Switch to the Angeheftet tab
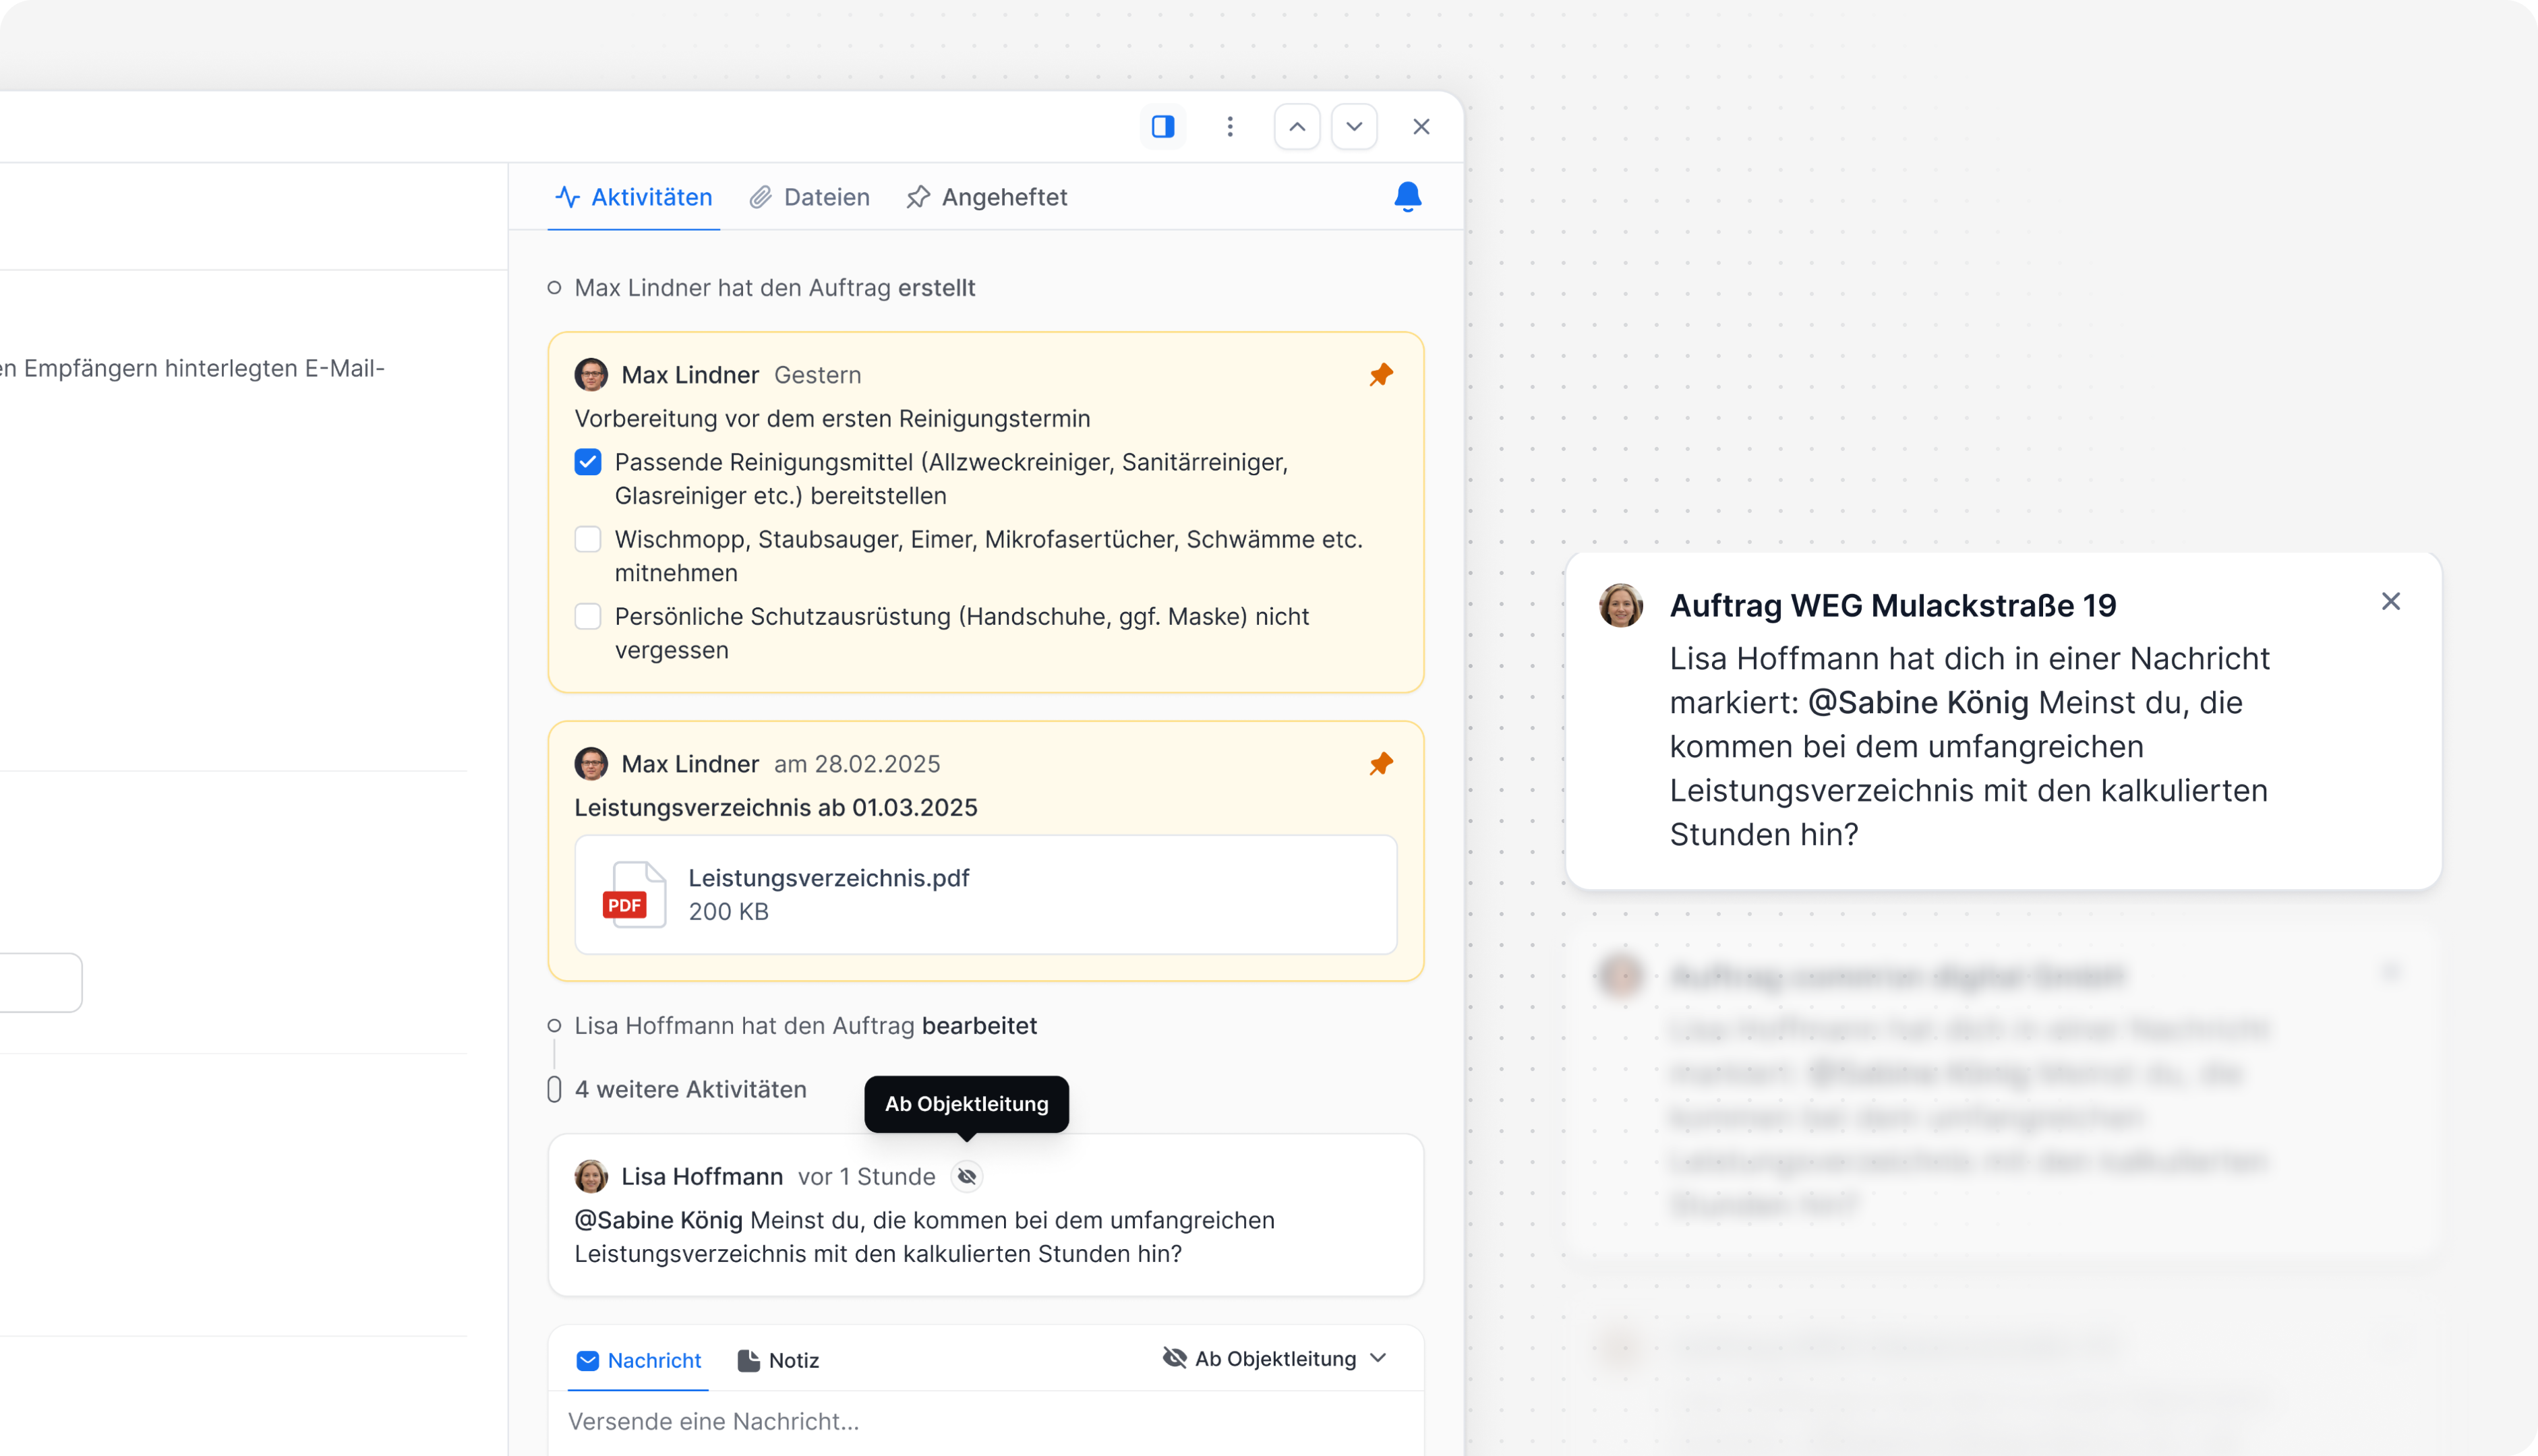The image size is (2538, 1456). [x=987, y=197]
